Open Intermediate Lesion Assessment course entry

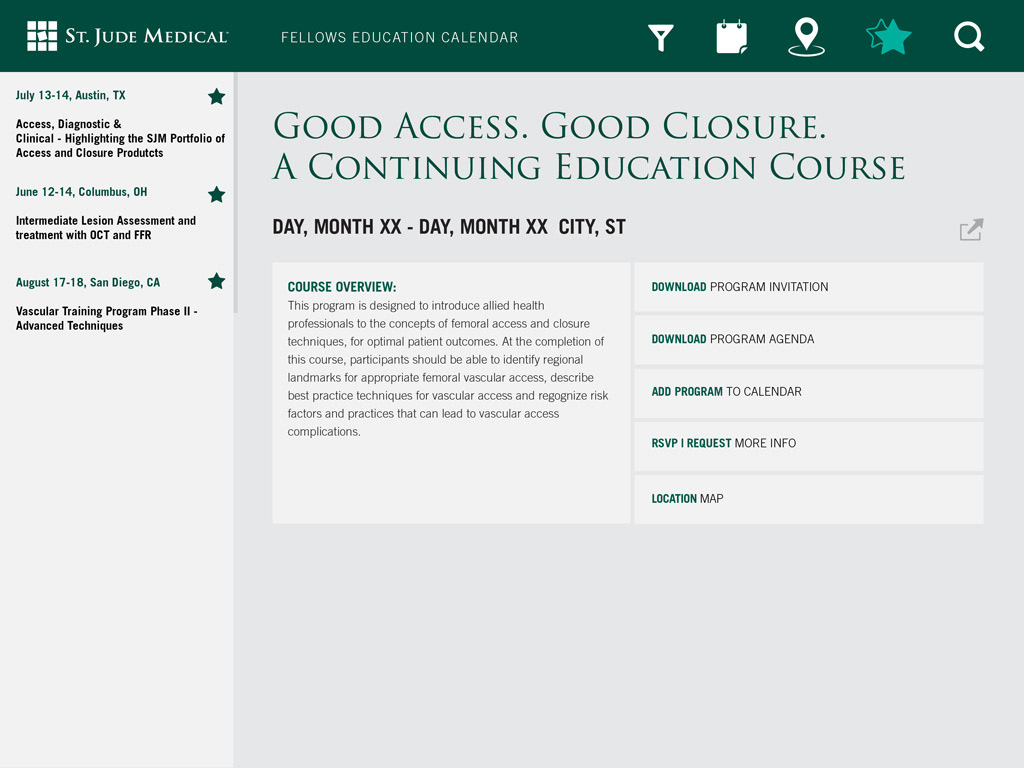[x=106, y=228]
